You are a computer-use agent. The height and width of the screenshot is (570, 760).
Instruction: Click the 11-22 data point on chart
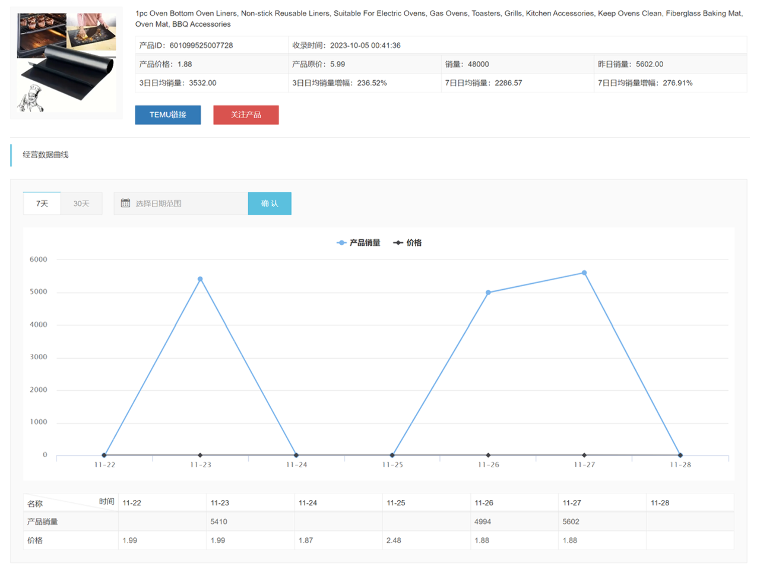point(104,455)
